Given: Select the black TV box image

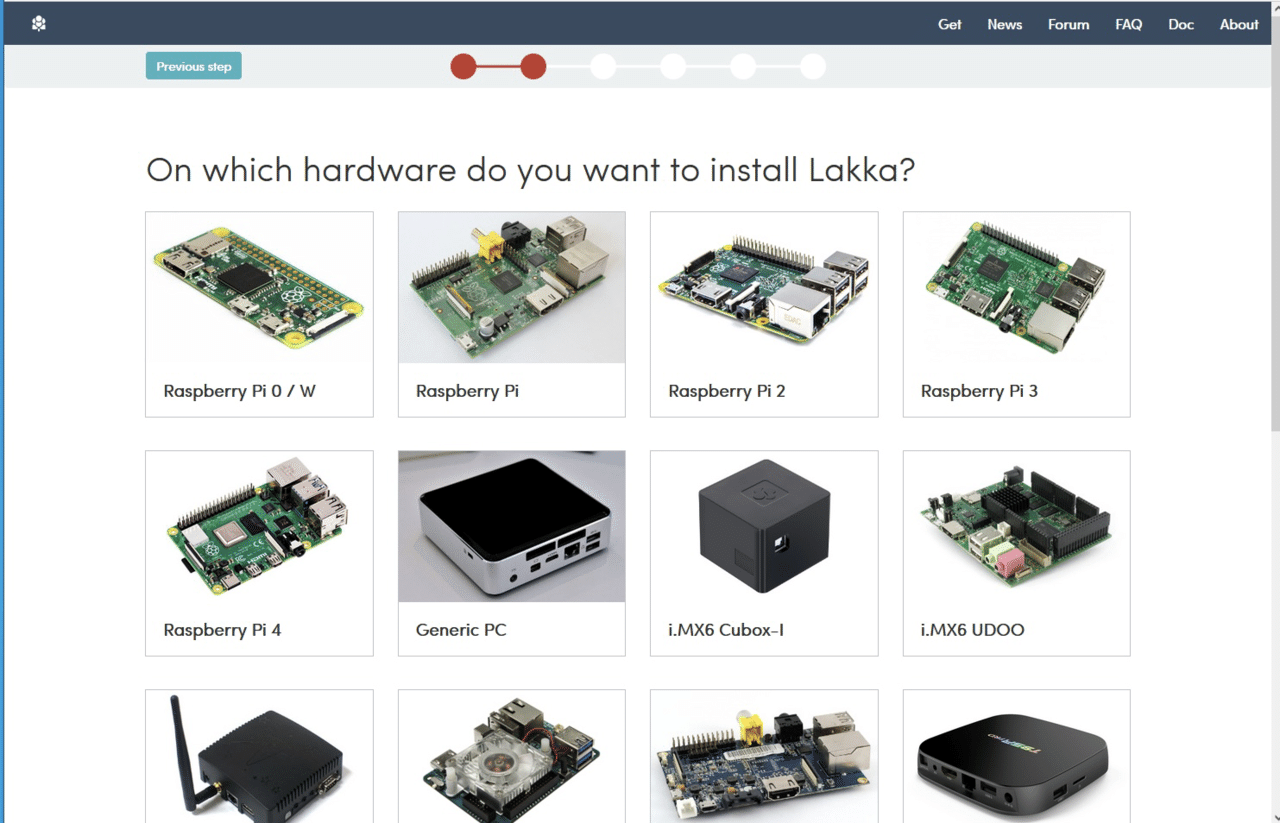Looking at the screenshot, I should (x=1017, y=757).
